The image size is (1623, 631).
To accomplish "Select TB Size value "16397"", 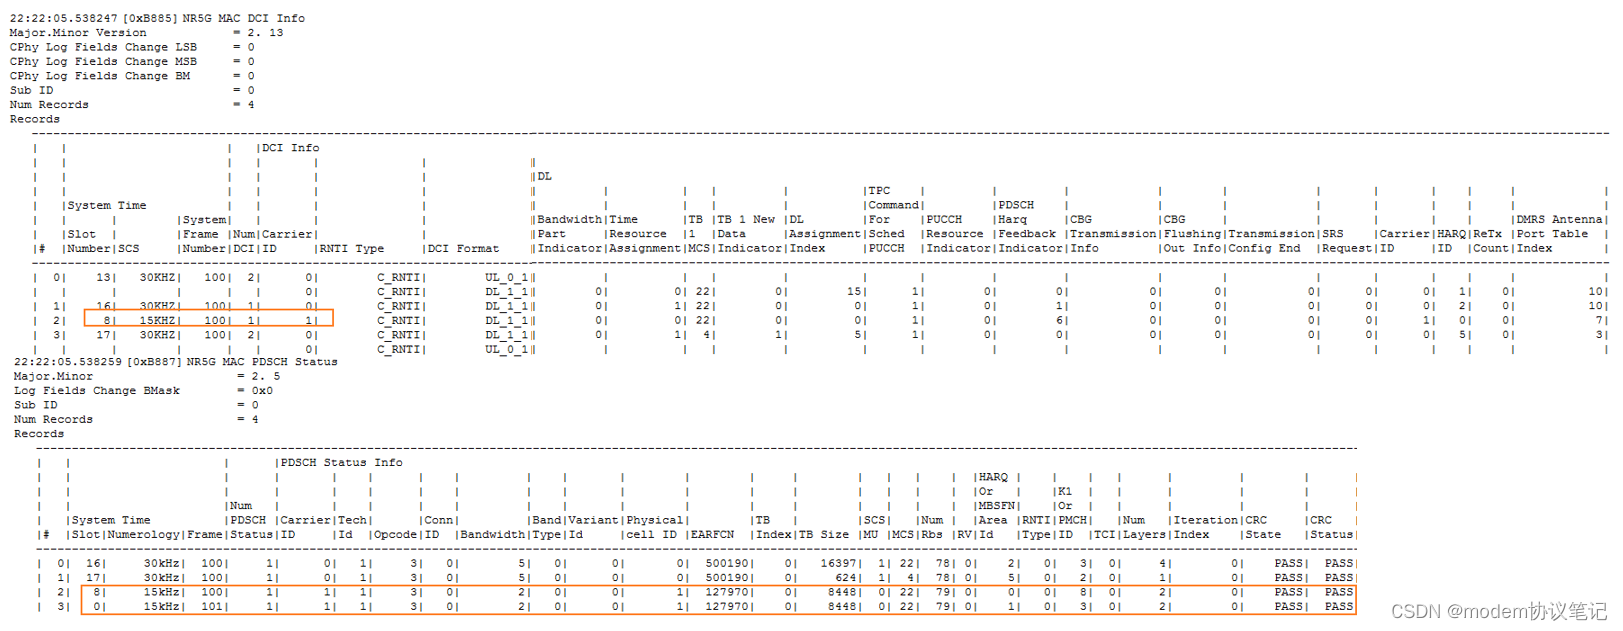I will (x=838, y=563).
